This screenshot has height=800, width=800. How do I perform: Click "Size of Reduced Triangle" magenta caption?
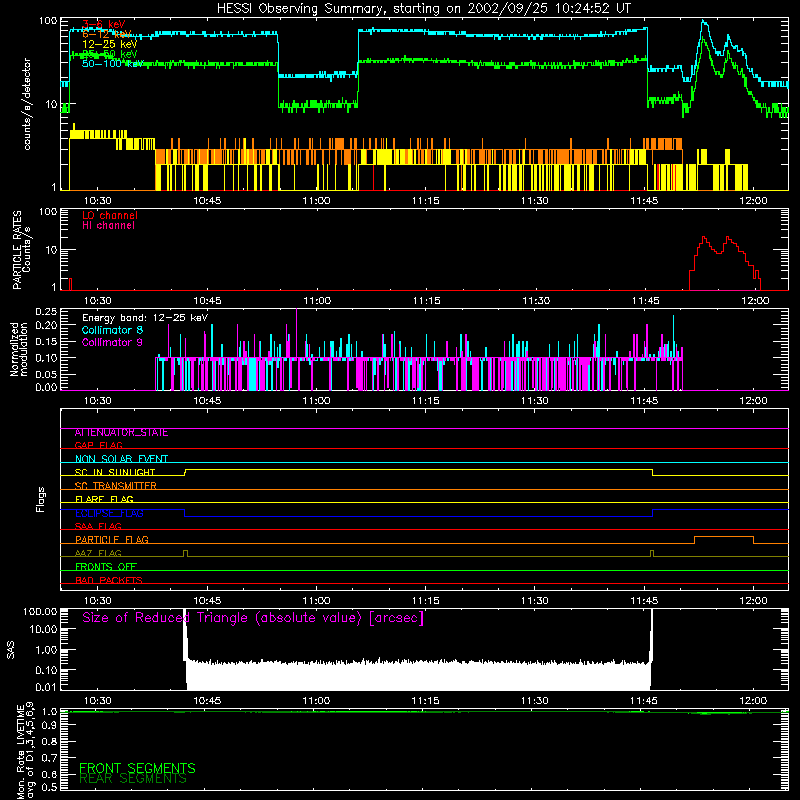tap(253, 618)
